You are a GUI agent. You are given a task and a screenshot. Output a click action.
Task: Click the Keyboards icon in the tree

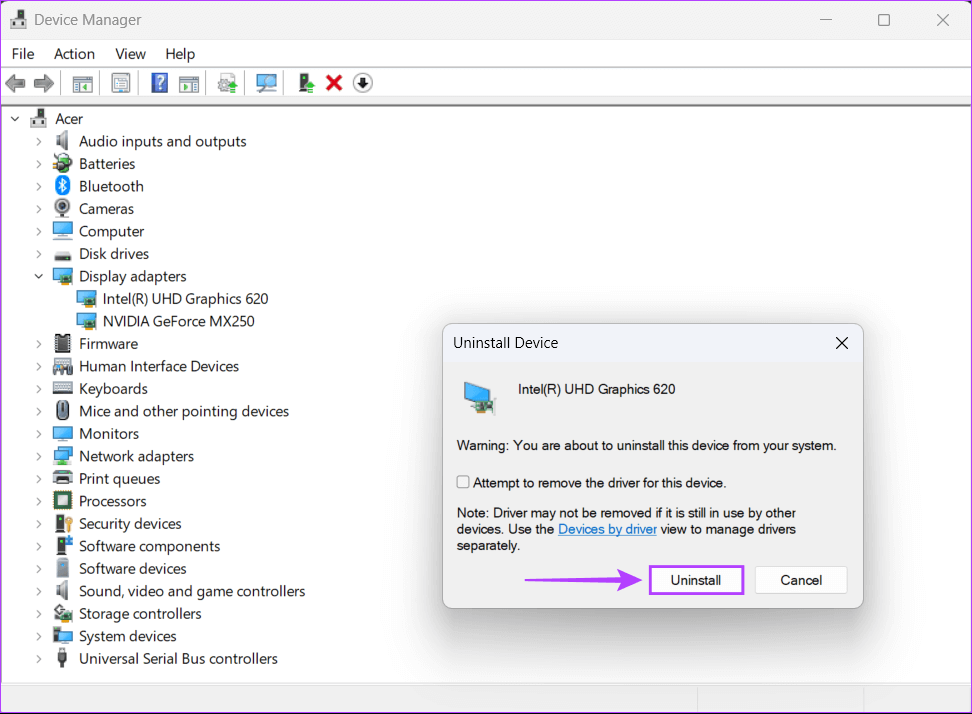(63, 388)
